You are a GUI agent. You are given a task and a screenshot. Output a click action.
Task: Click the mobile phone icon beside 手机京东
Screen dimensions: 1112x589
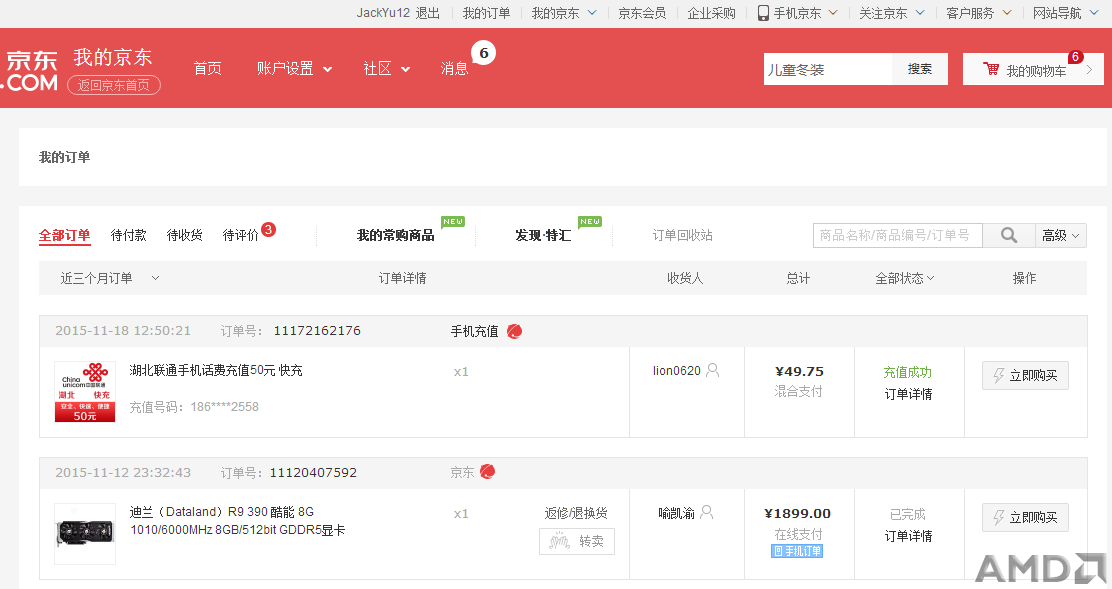[x=763, y=13]
